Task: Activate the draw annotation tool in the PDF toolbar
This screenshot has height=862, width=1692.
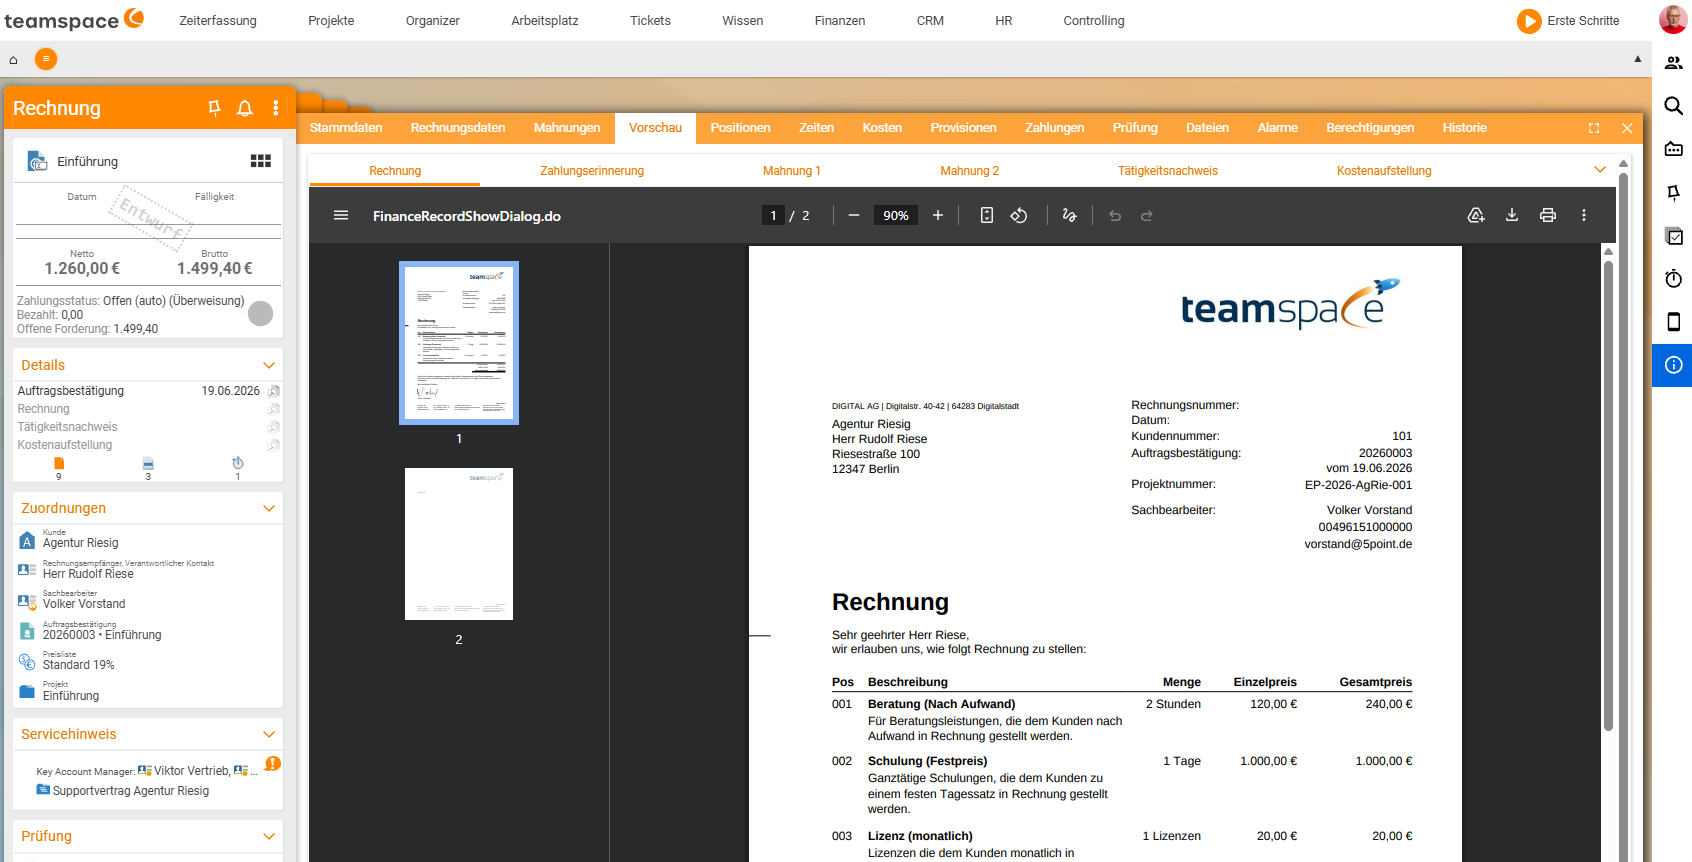Action: pyautogui.click(x=1069, y=215)
